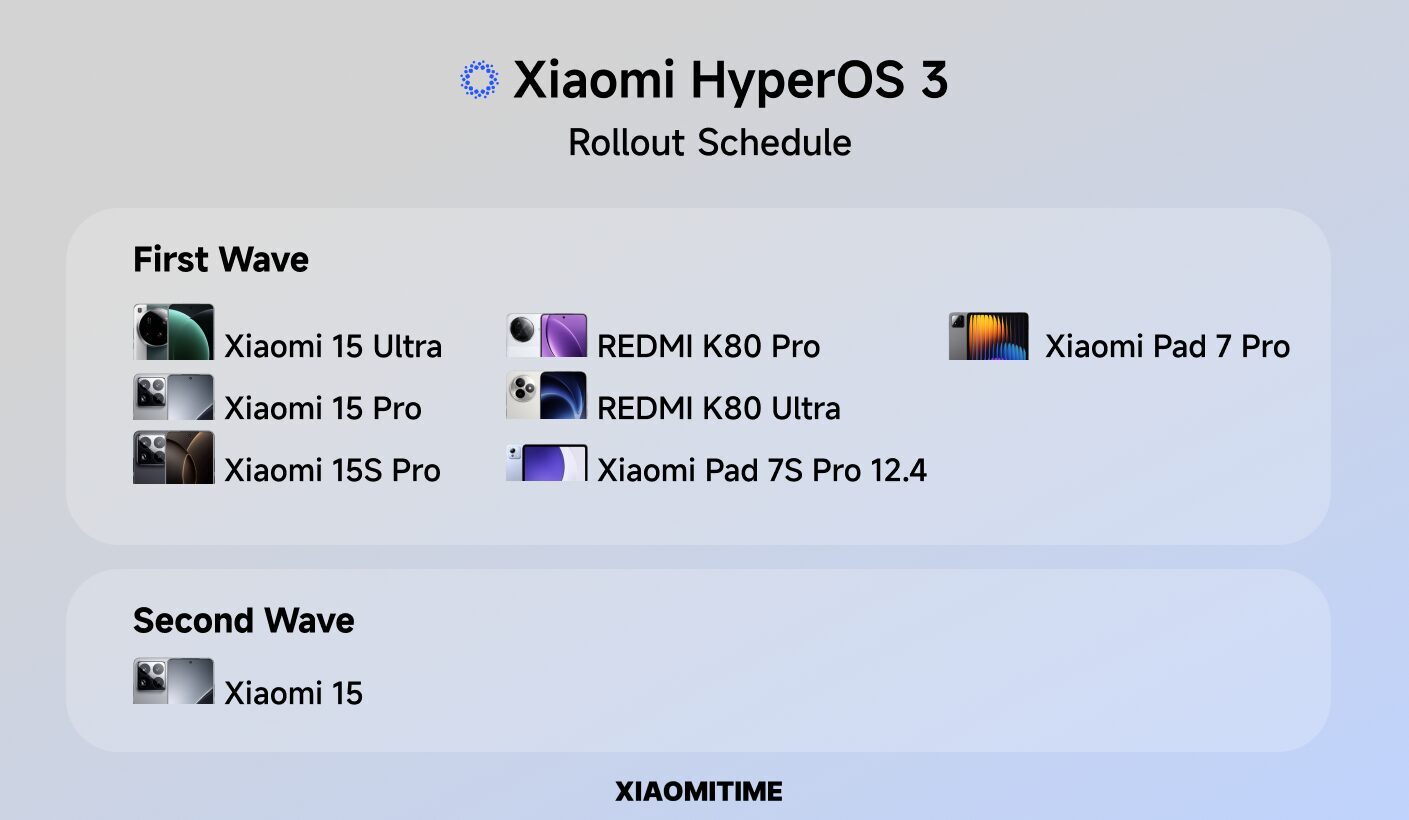
Task: Click the Second Wave Xiaomi 15 phone image
Action: point(173,681)
